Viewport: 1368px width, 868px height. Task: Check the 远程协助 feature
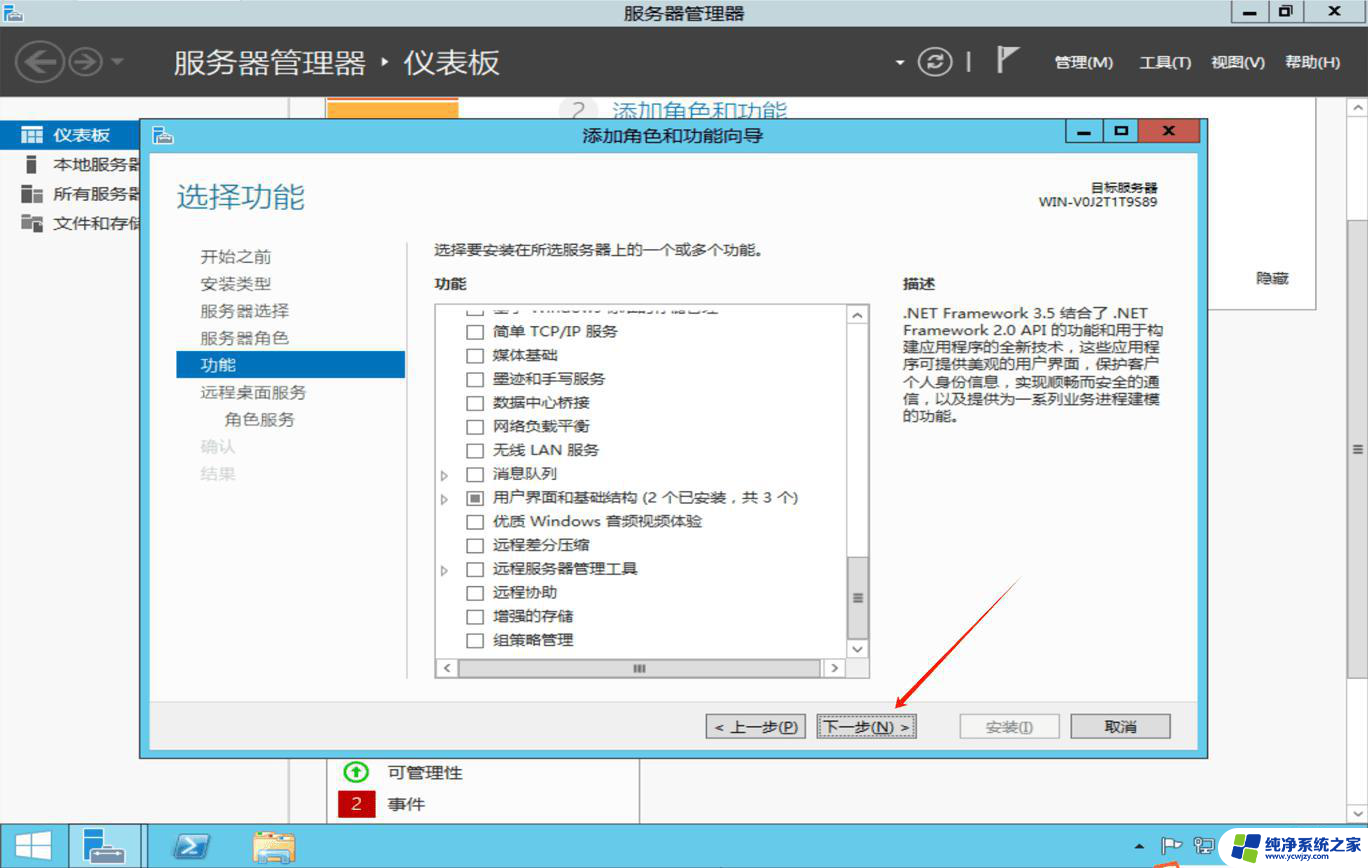(x=475, y=593)
